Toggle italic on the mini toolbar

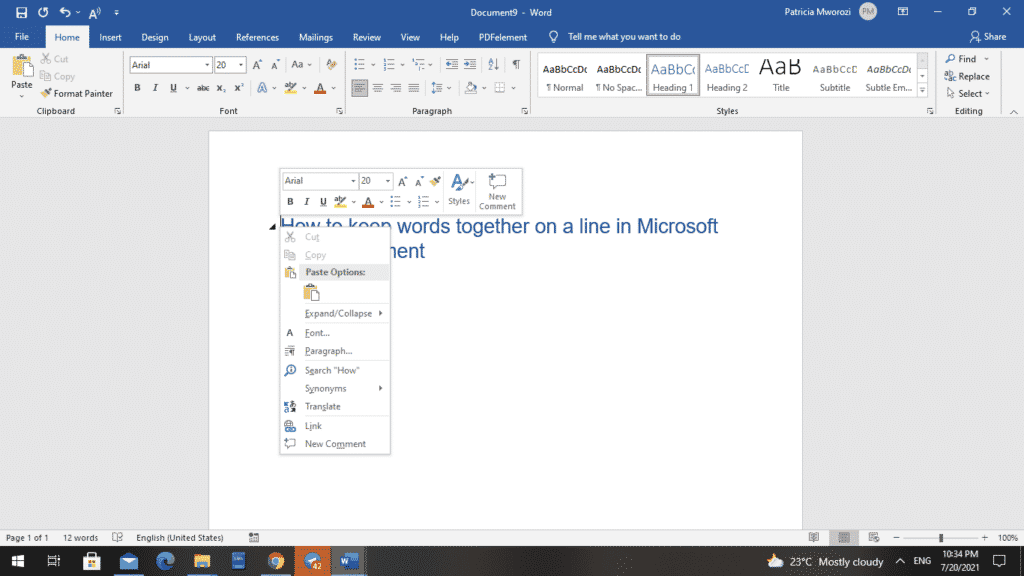point(307,201)
